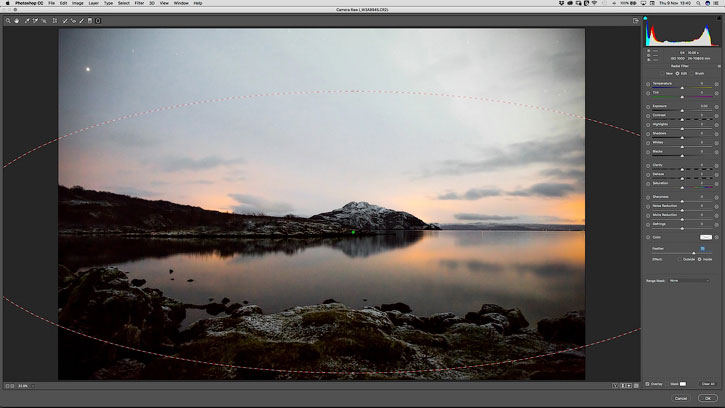This screenshot has height=408, width=725.
Task: Click the swap before/after settings icon
Action: (623, 385)
